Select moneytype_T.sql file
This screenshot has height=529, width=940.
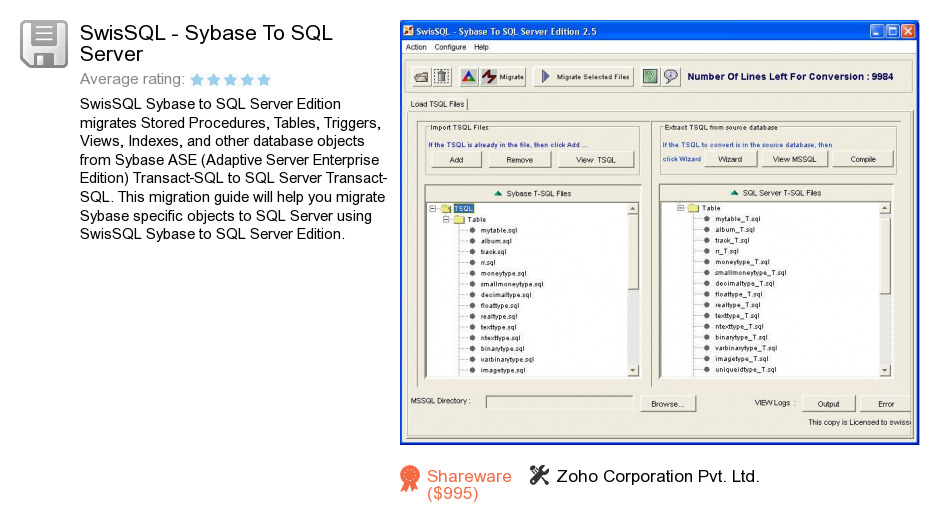pos(742,262)
